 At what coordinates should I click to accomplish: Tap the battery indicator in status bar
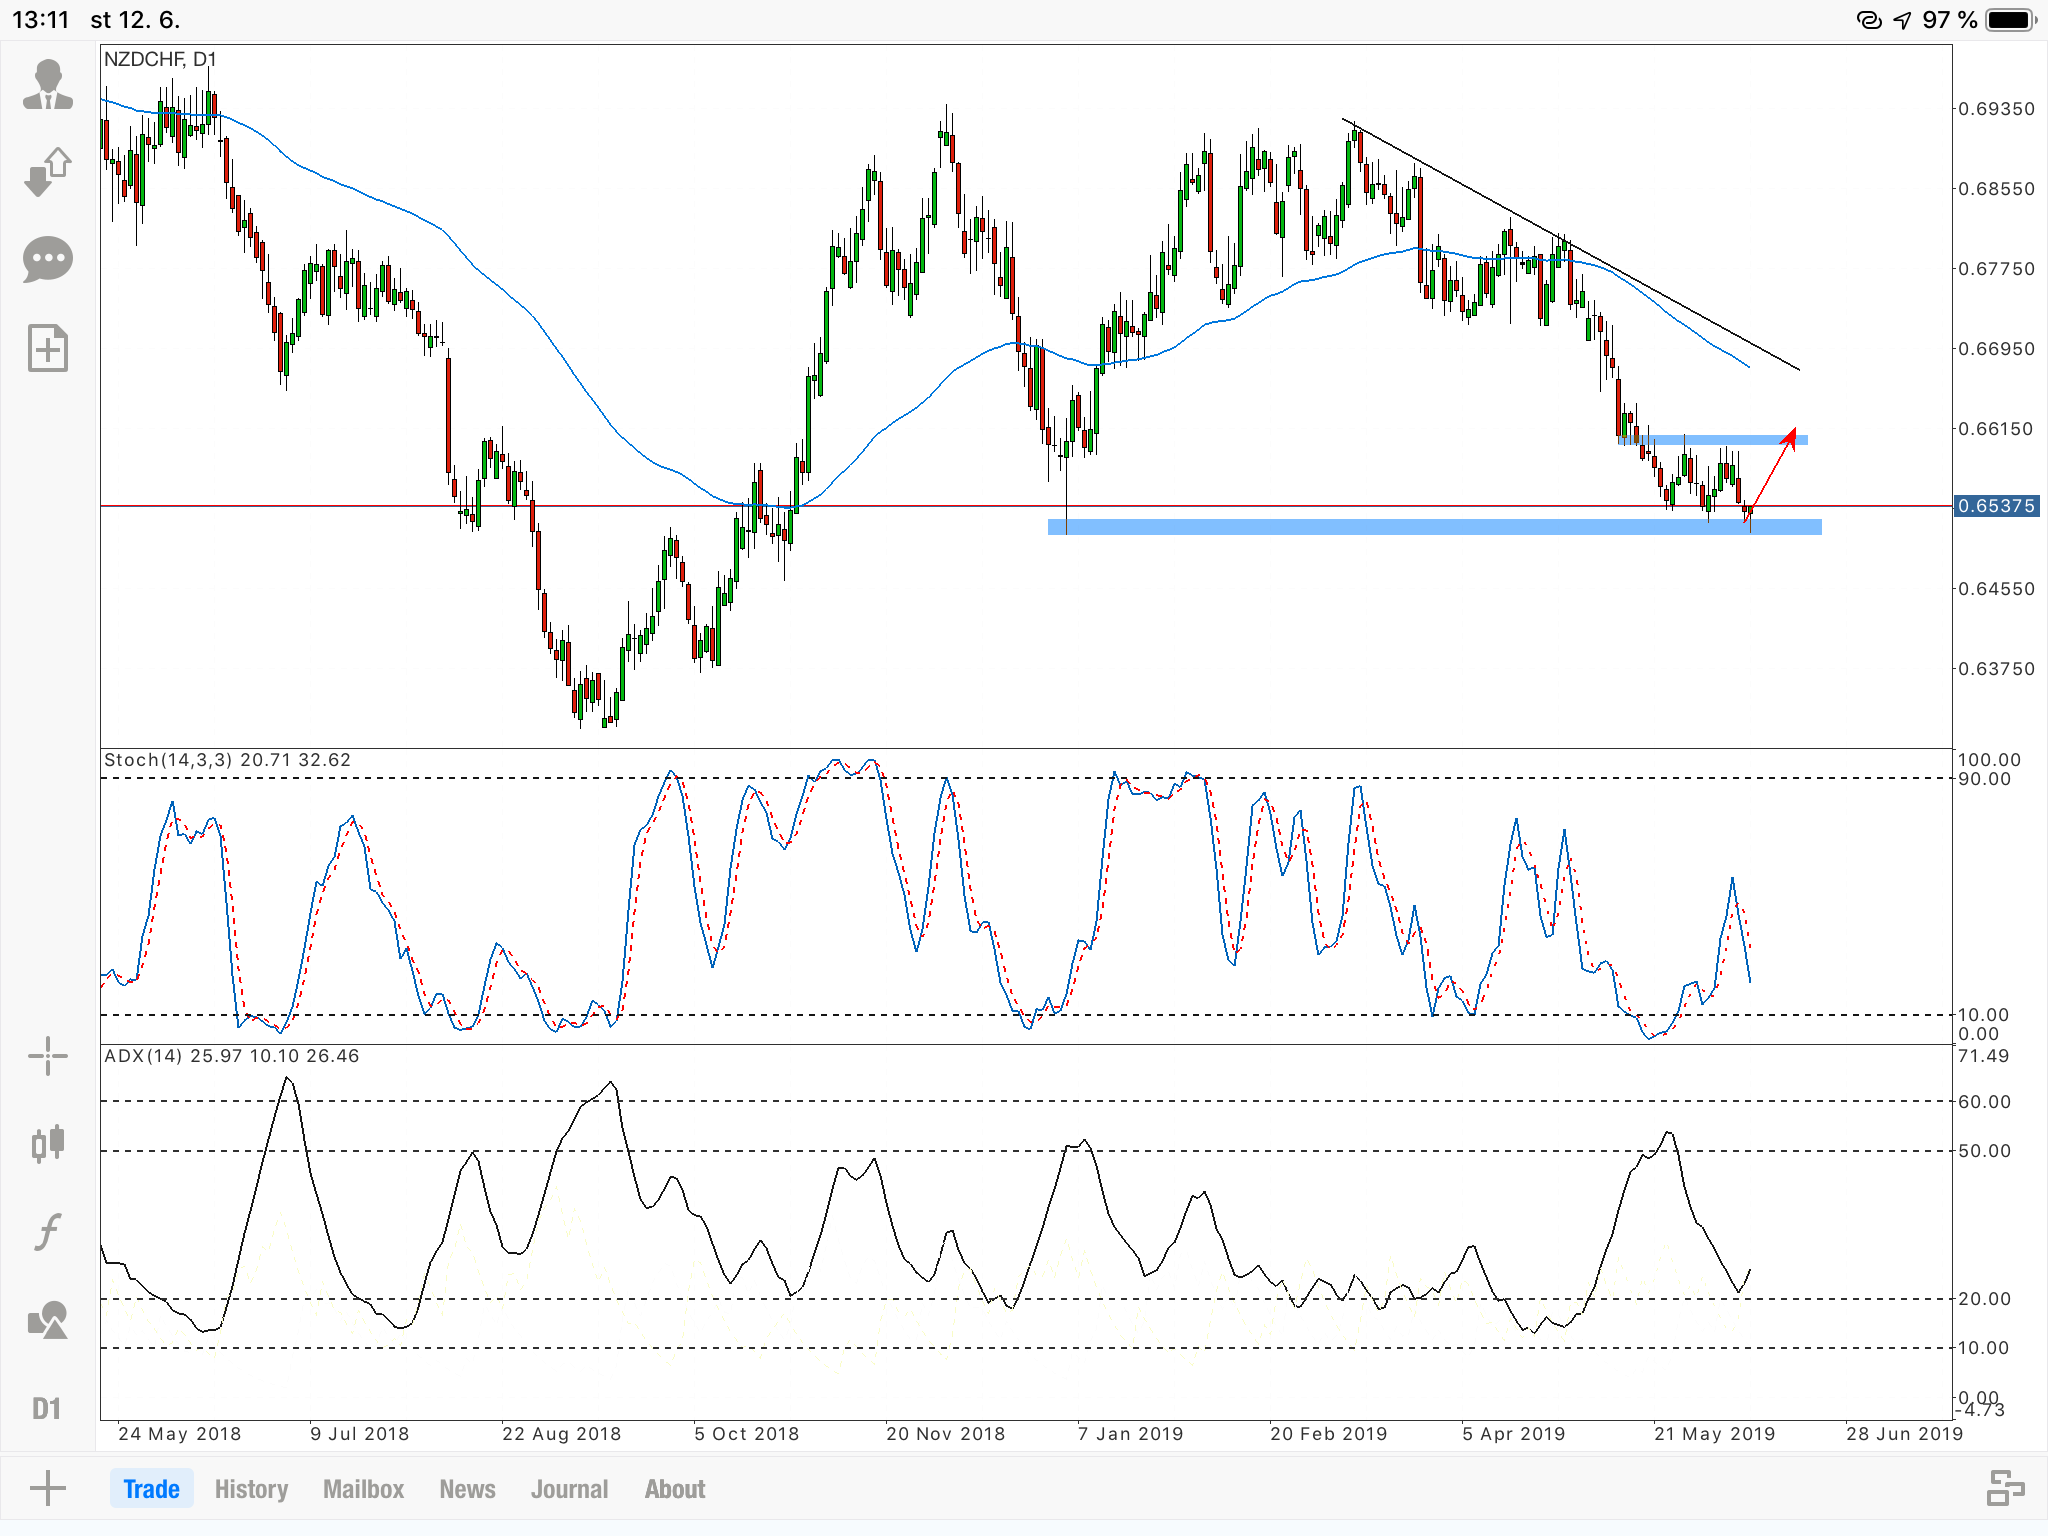tap(2010, 20)
